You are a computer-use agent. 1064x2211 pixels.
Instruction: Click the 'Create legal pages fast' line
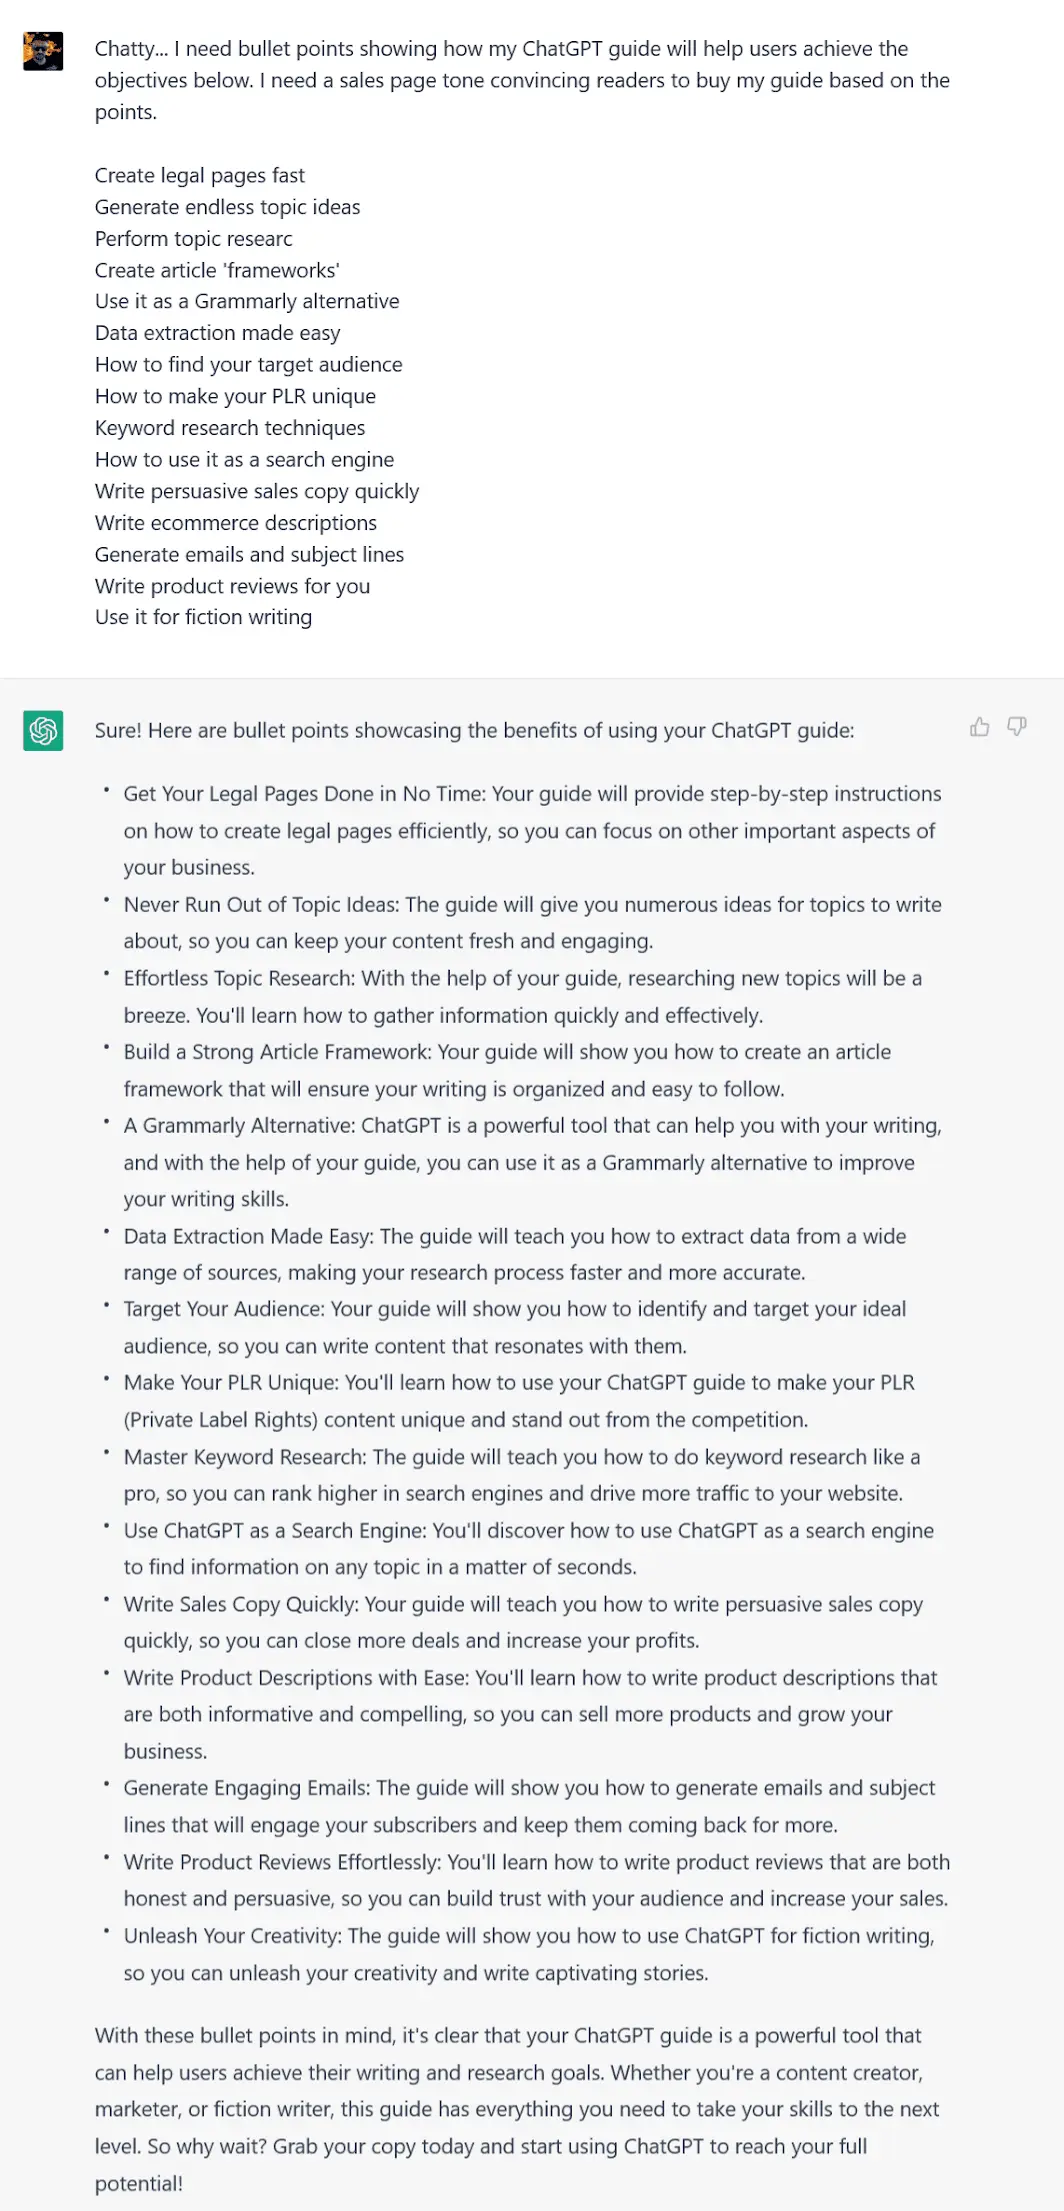click(200, 176)
